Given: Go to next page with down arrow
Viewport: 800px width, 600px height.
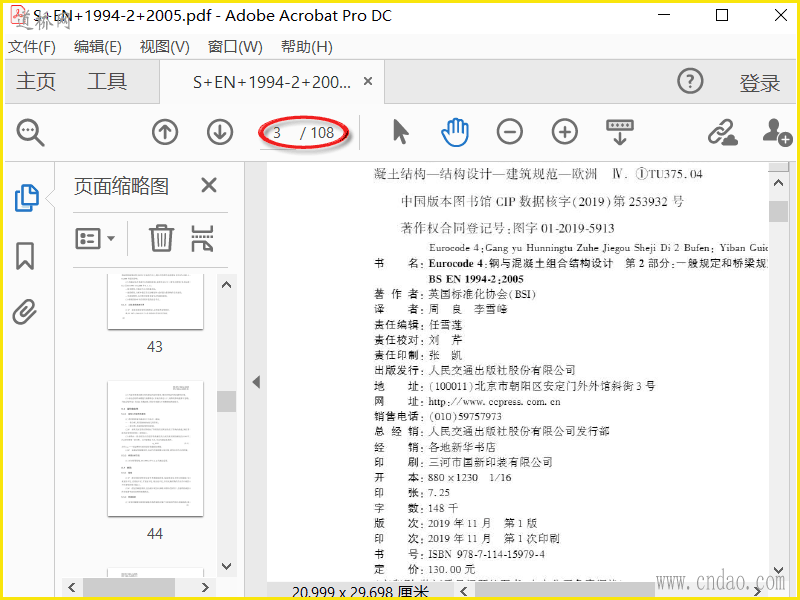Looking at the screenshot, I should [x=220, y=132].
